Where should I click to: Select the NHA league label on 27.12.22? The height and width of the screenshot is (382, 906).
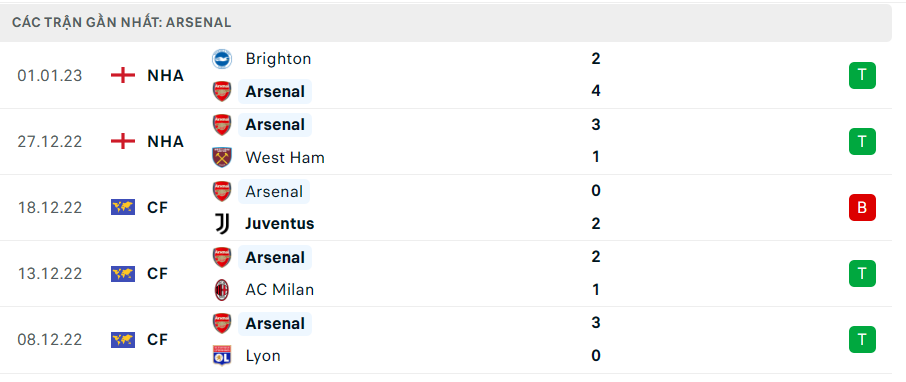(166, 142)
